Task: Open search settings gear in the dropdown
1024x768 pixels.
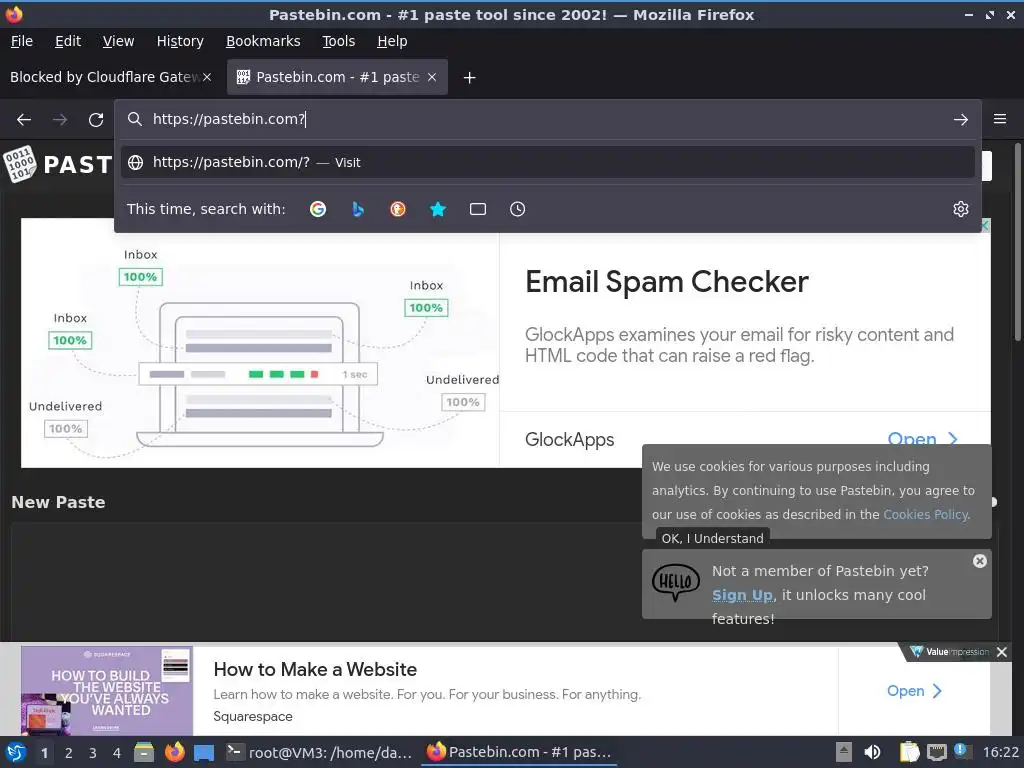Action: (x=961, y=209)
